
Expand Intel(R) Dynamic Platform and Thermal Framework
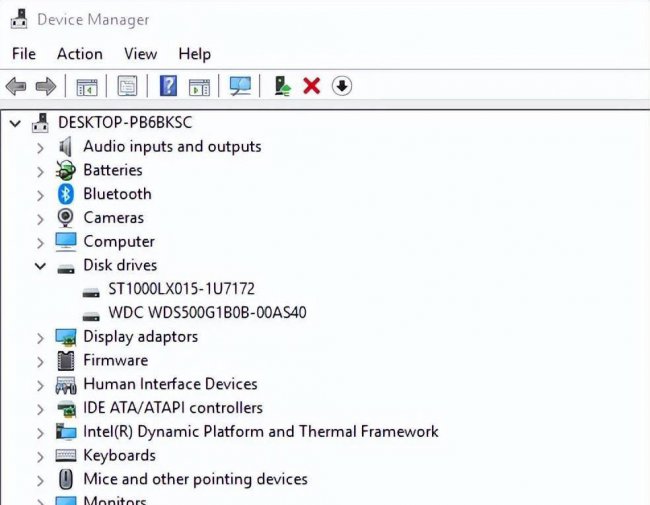[x=40, y=433]
